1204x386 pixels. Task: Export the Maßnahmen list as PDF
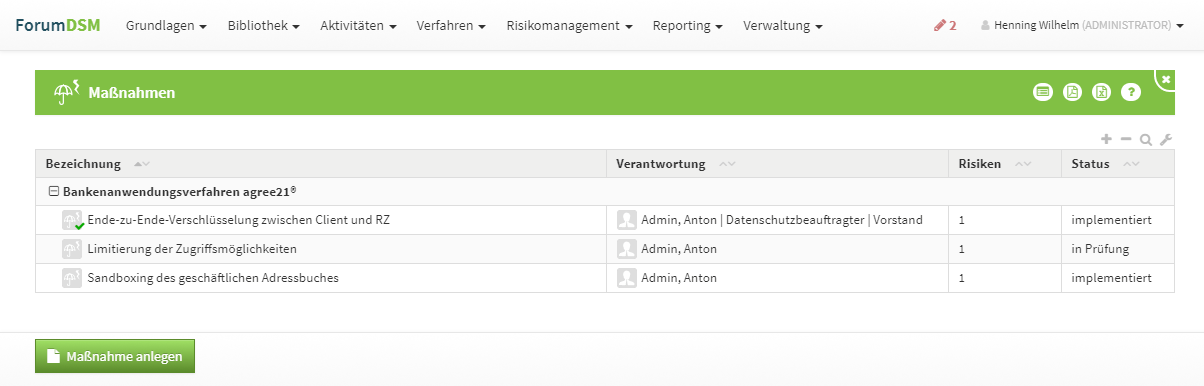(x=1072, y=92)
